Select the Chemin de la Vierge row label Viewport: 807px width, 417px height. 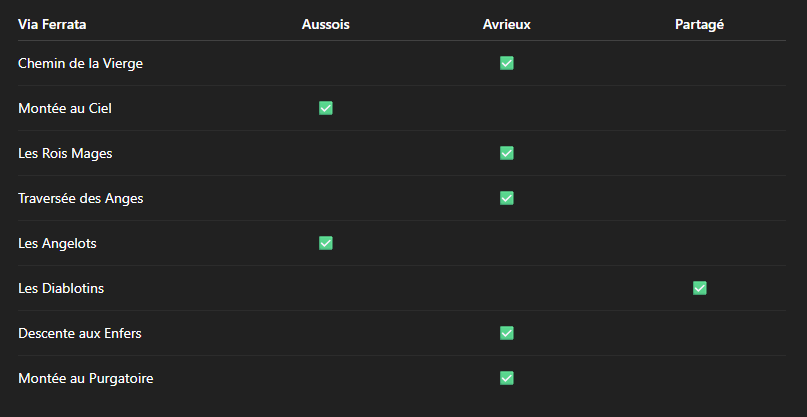tap(80, 63)
